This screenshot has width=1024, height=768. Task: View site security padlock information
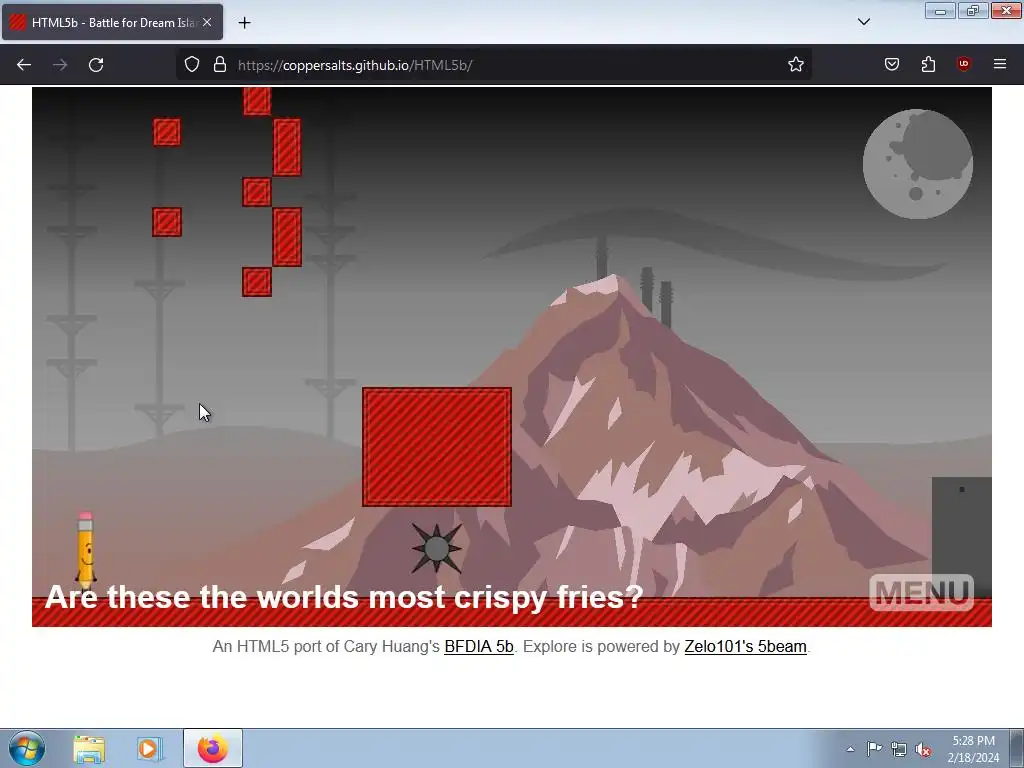coord(220,64)
